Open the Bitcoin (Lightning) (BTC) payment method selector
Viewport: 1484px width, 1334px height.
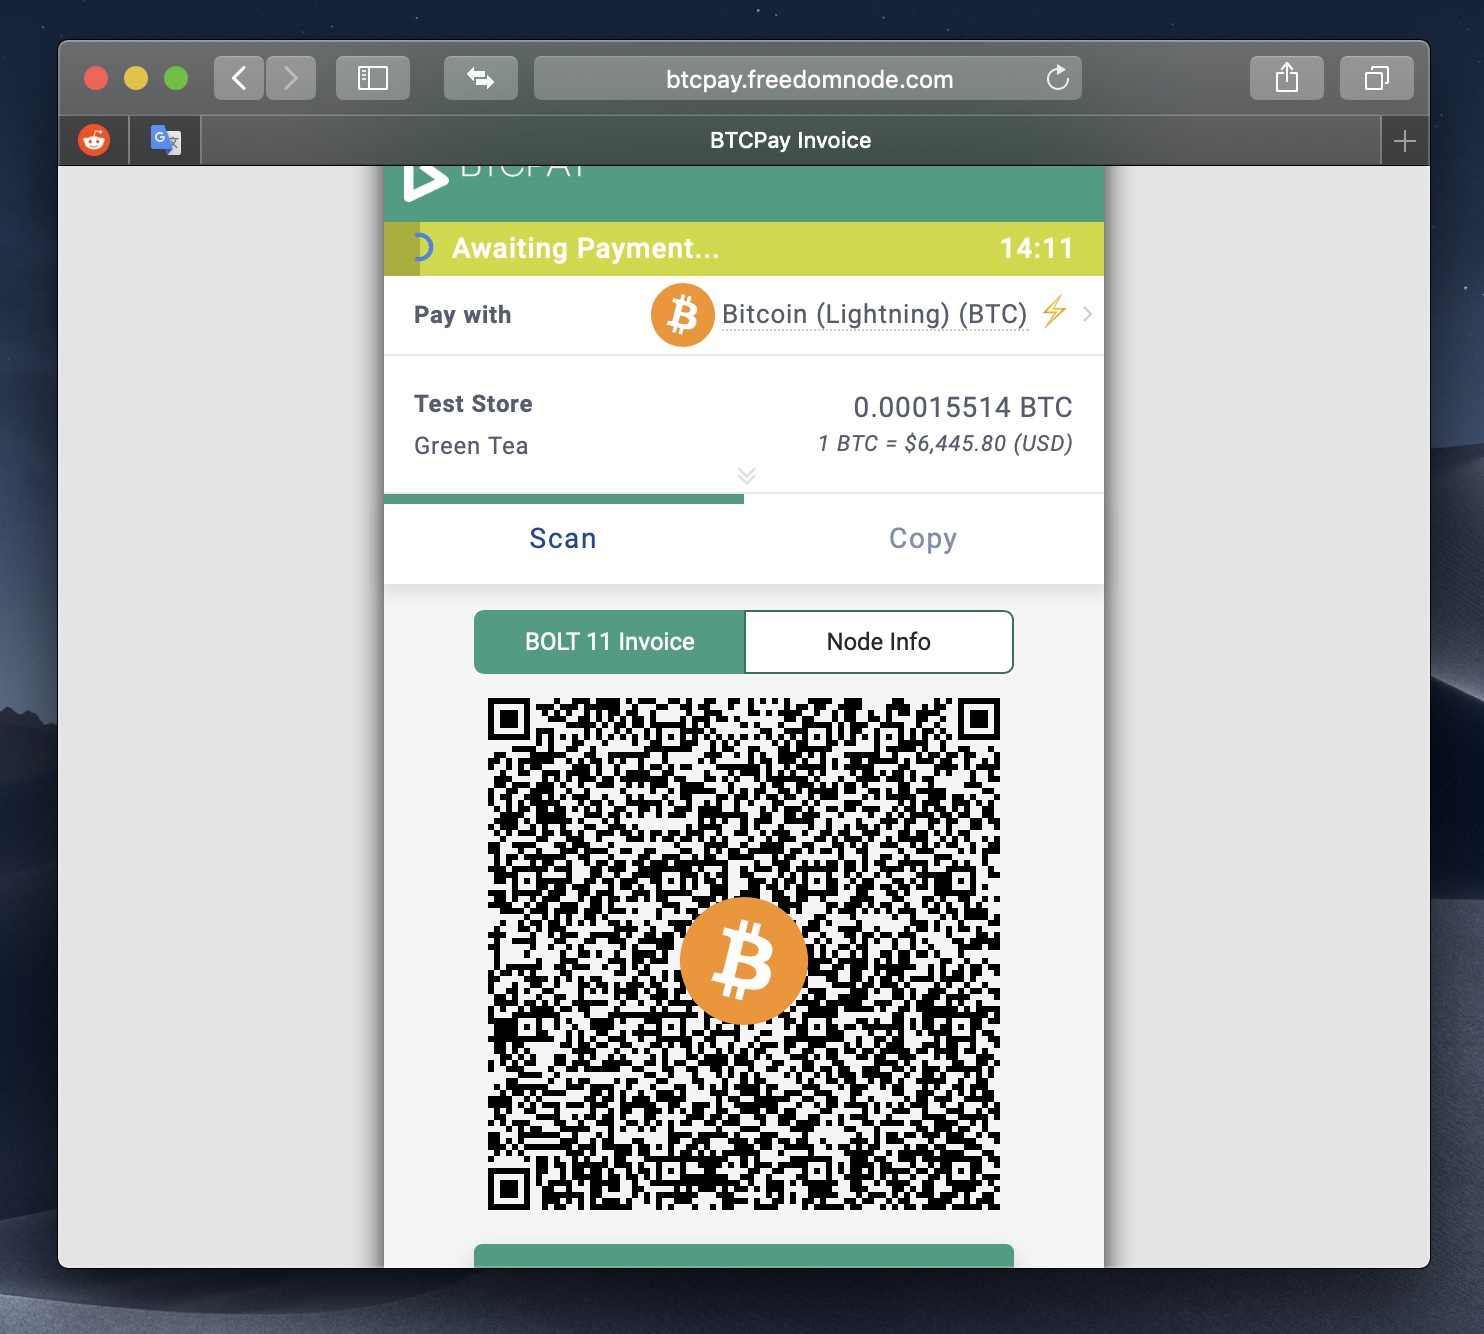pos(874,314)
